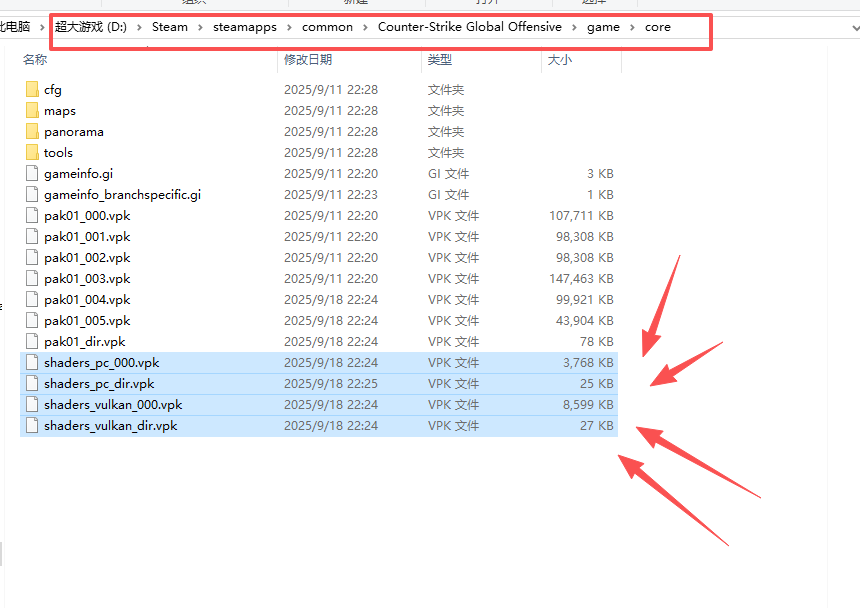860x608 pixels.
Task: Sort by the 修改日期 column header
Action: (306, 60)
